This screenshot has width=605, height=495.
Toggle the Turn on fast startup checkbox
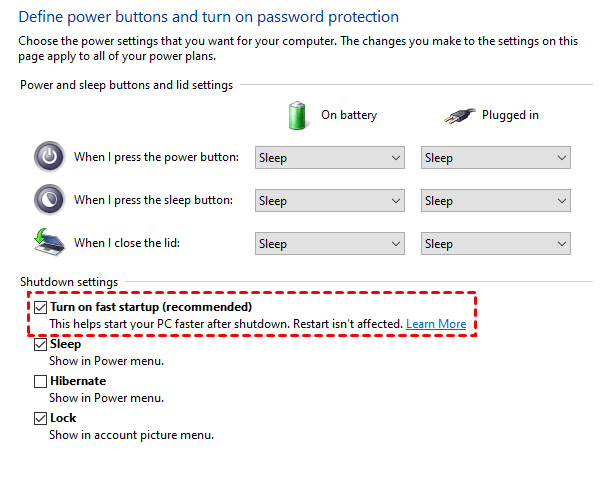click(41, 307)
